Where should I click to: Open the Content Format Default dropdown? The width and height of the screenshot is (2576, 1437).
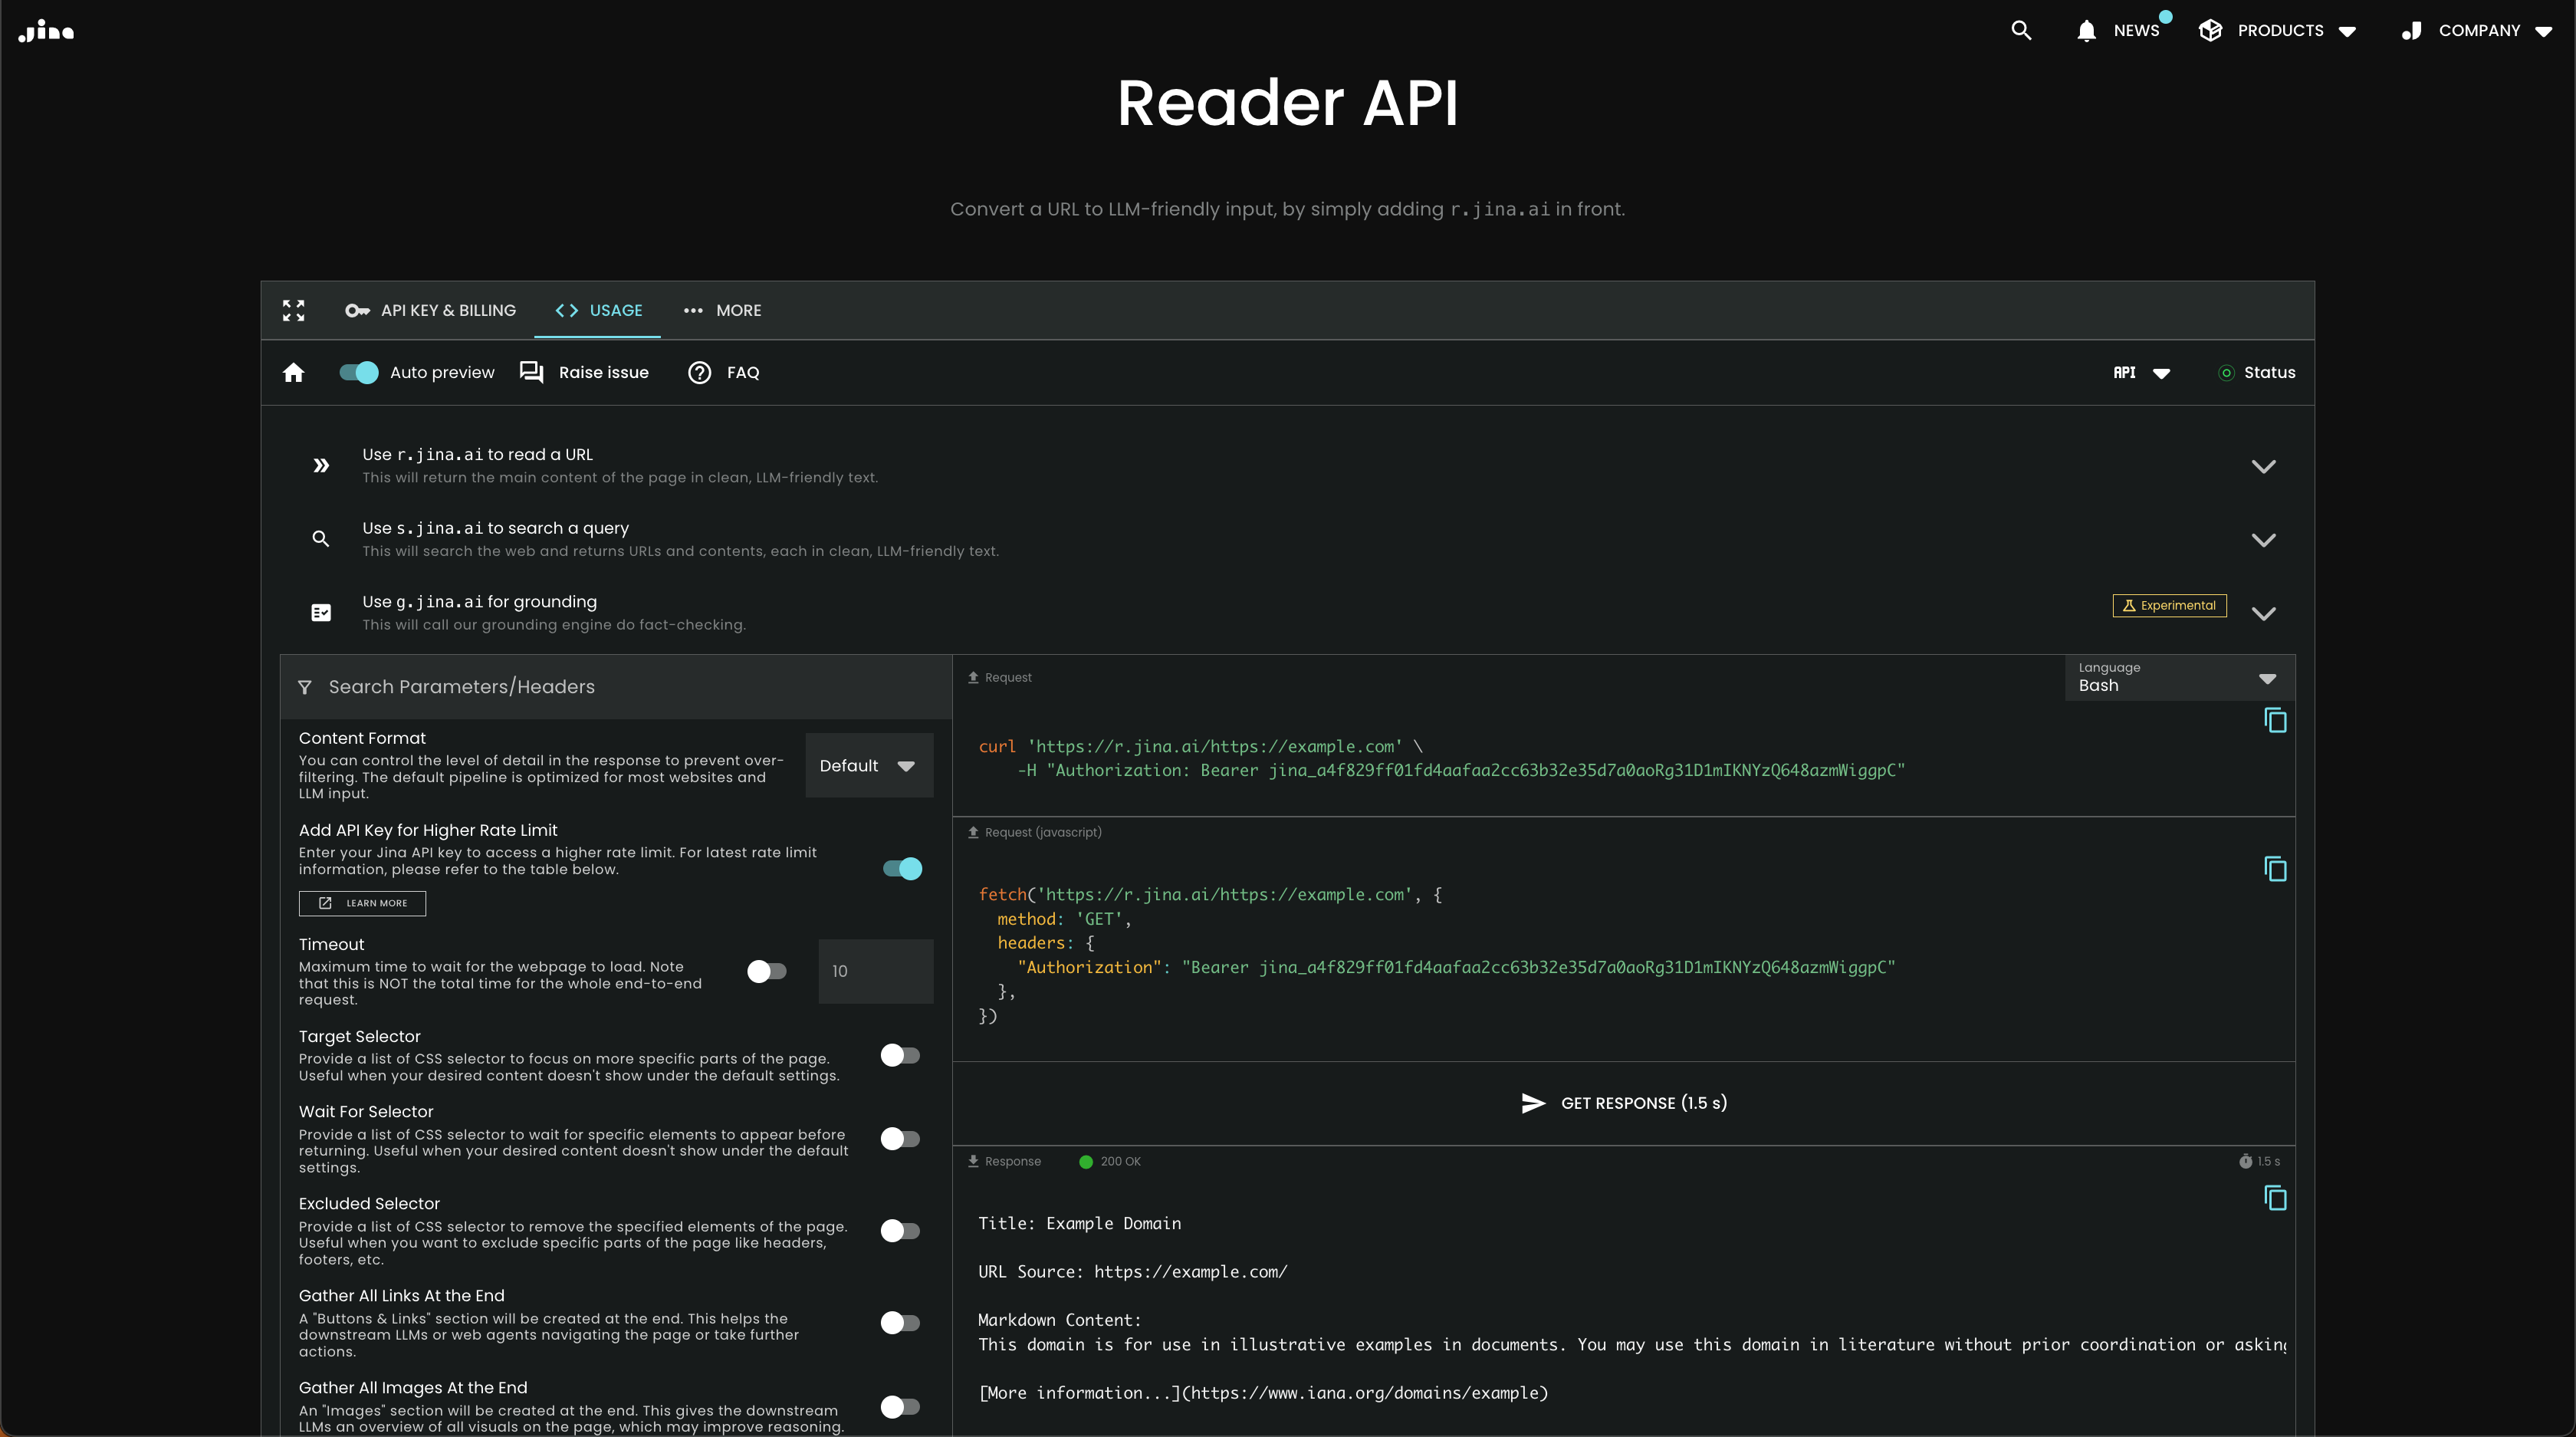pos(869,765)
